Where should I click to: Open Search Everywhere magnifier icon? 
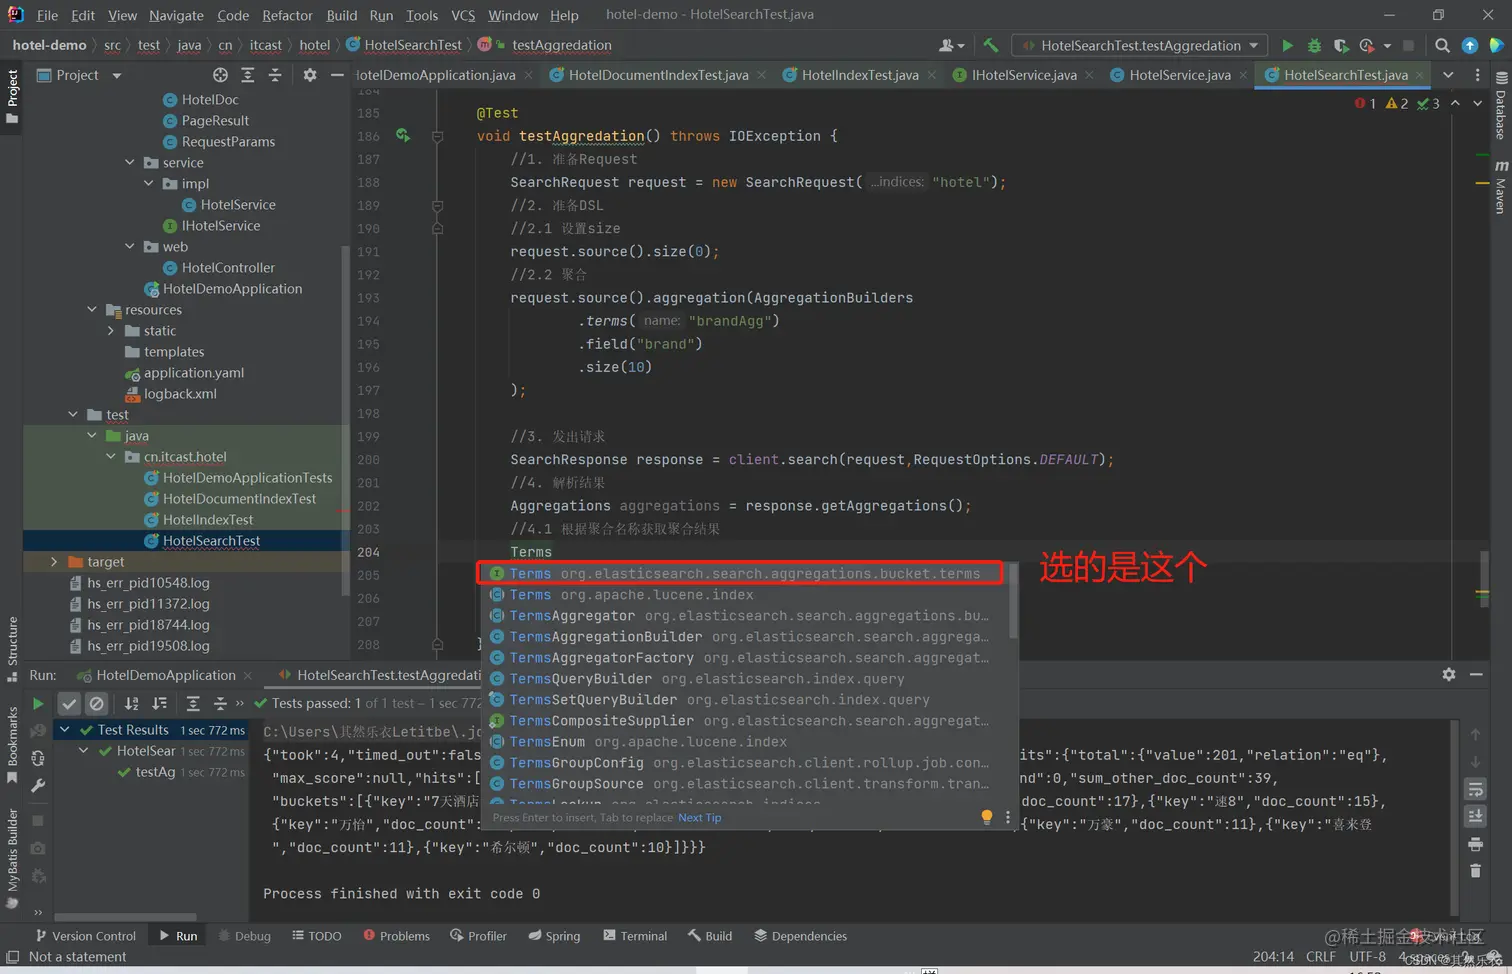coord(1442,45)
